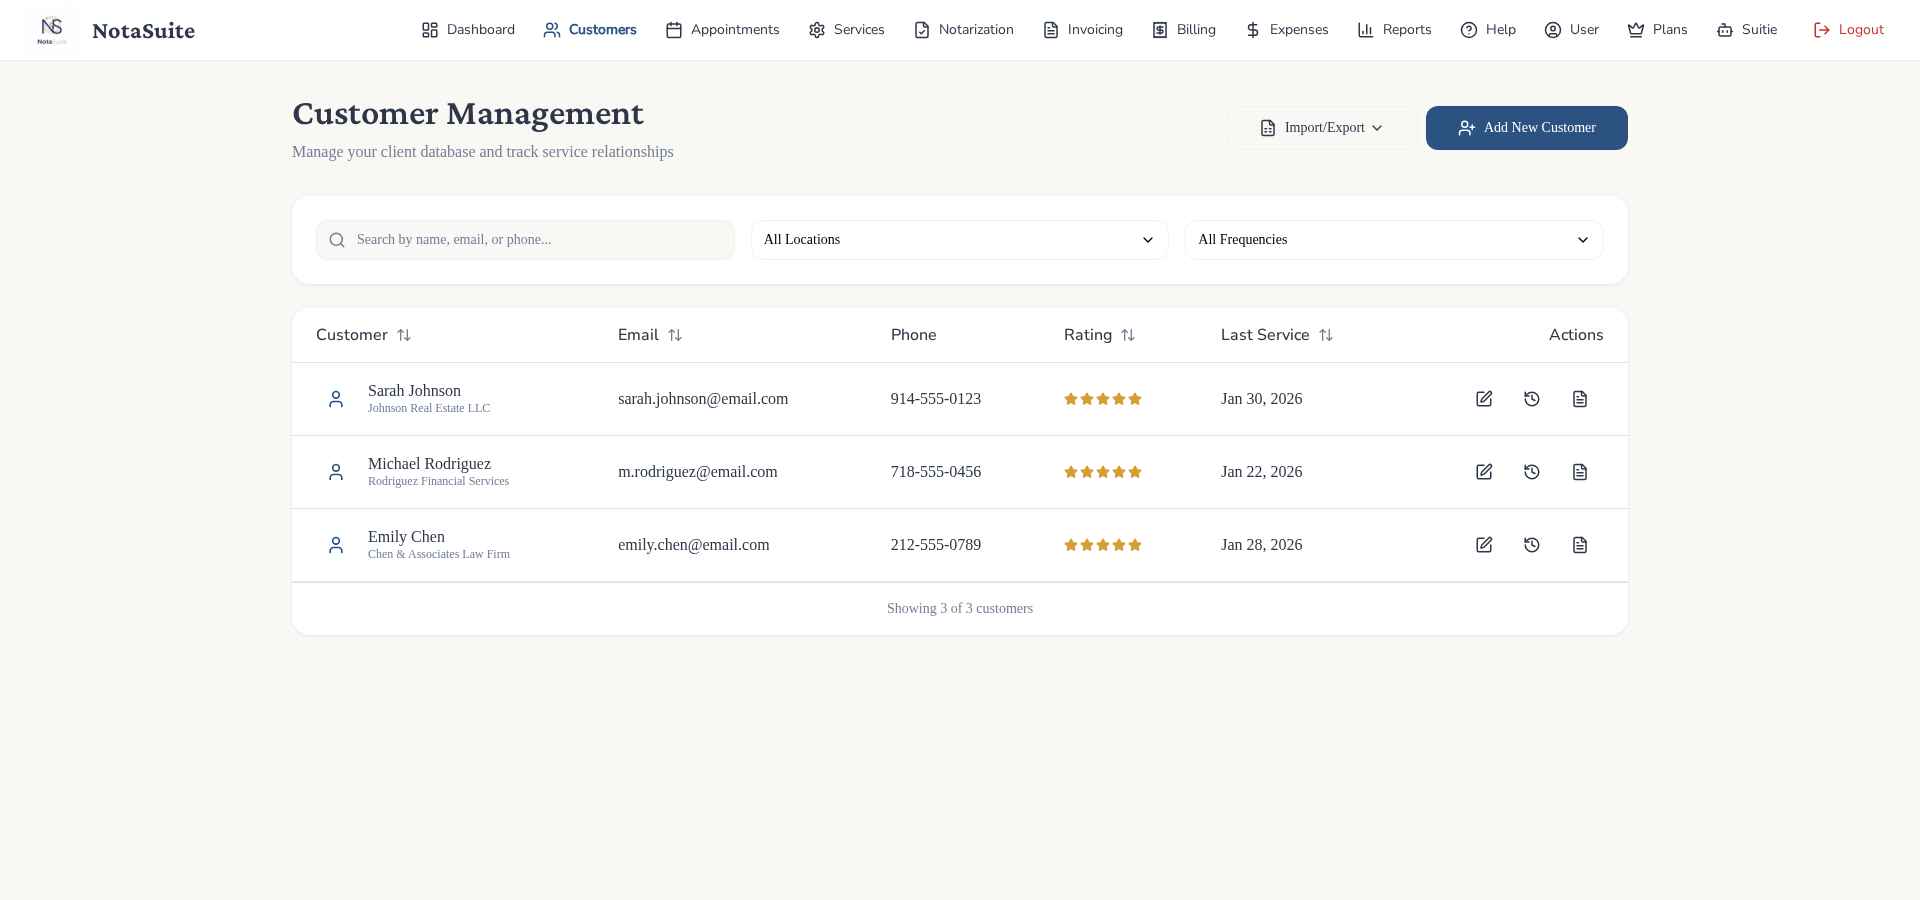Expand the All Locations dropdown

pos(959,240)
